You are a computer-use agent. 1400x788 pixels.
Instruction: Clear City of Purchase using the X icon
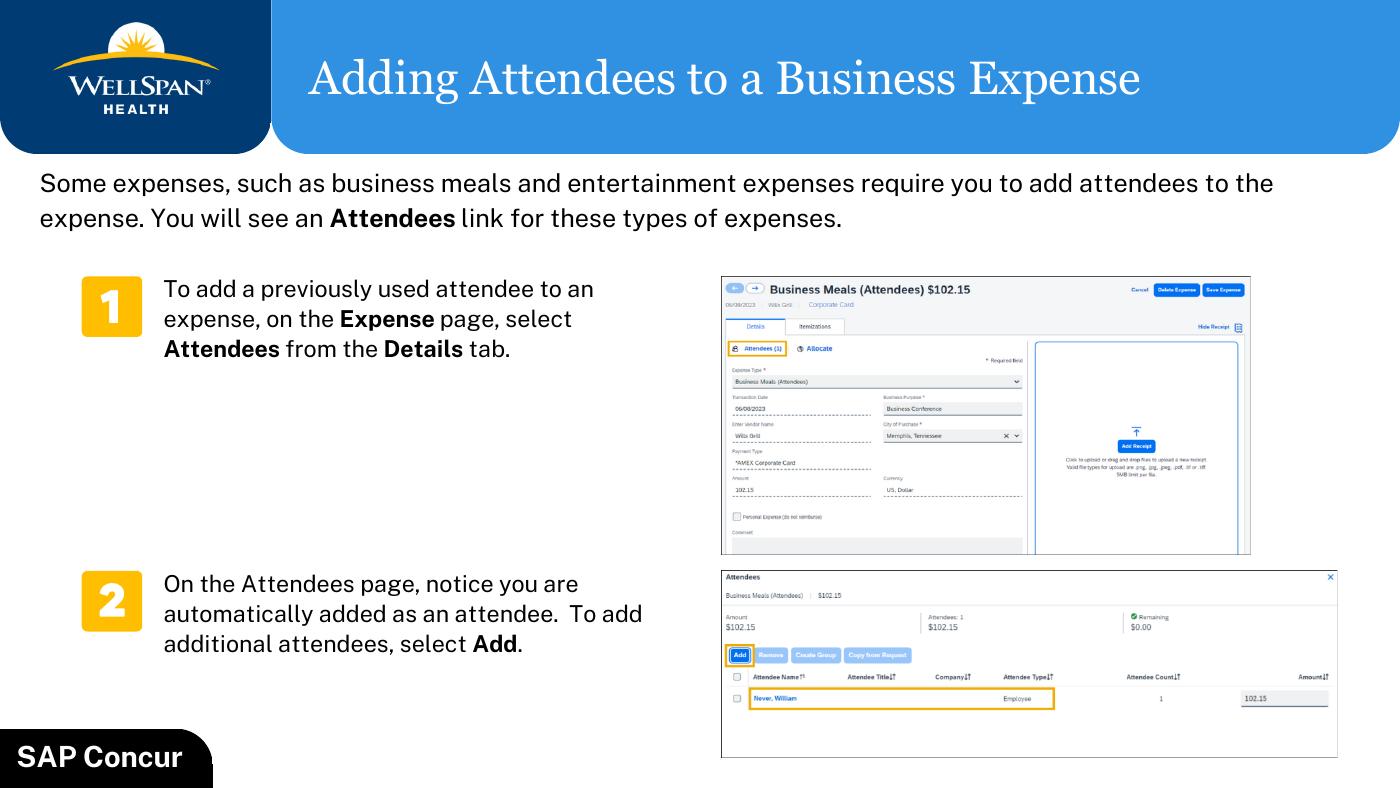[1005, 436]
